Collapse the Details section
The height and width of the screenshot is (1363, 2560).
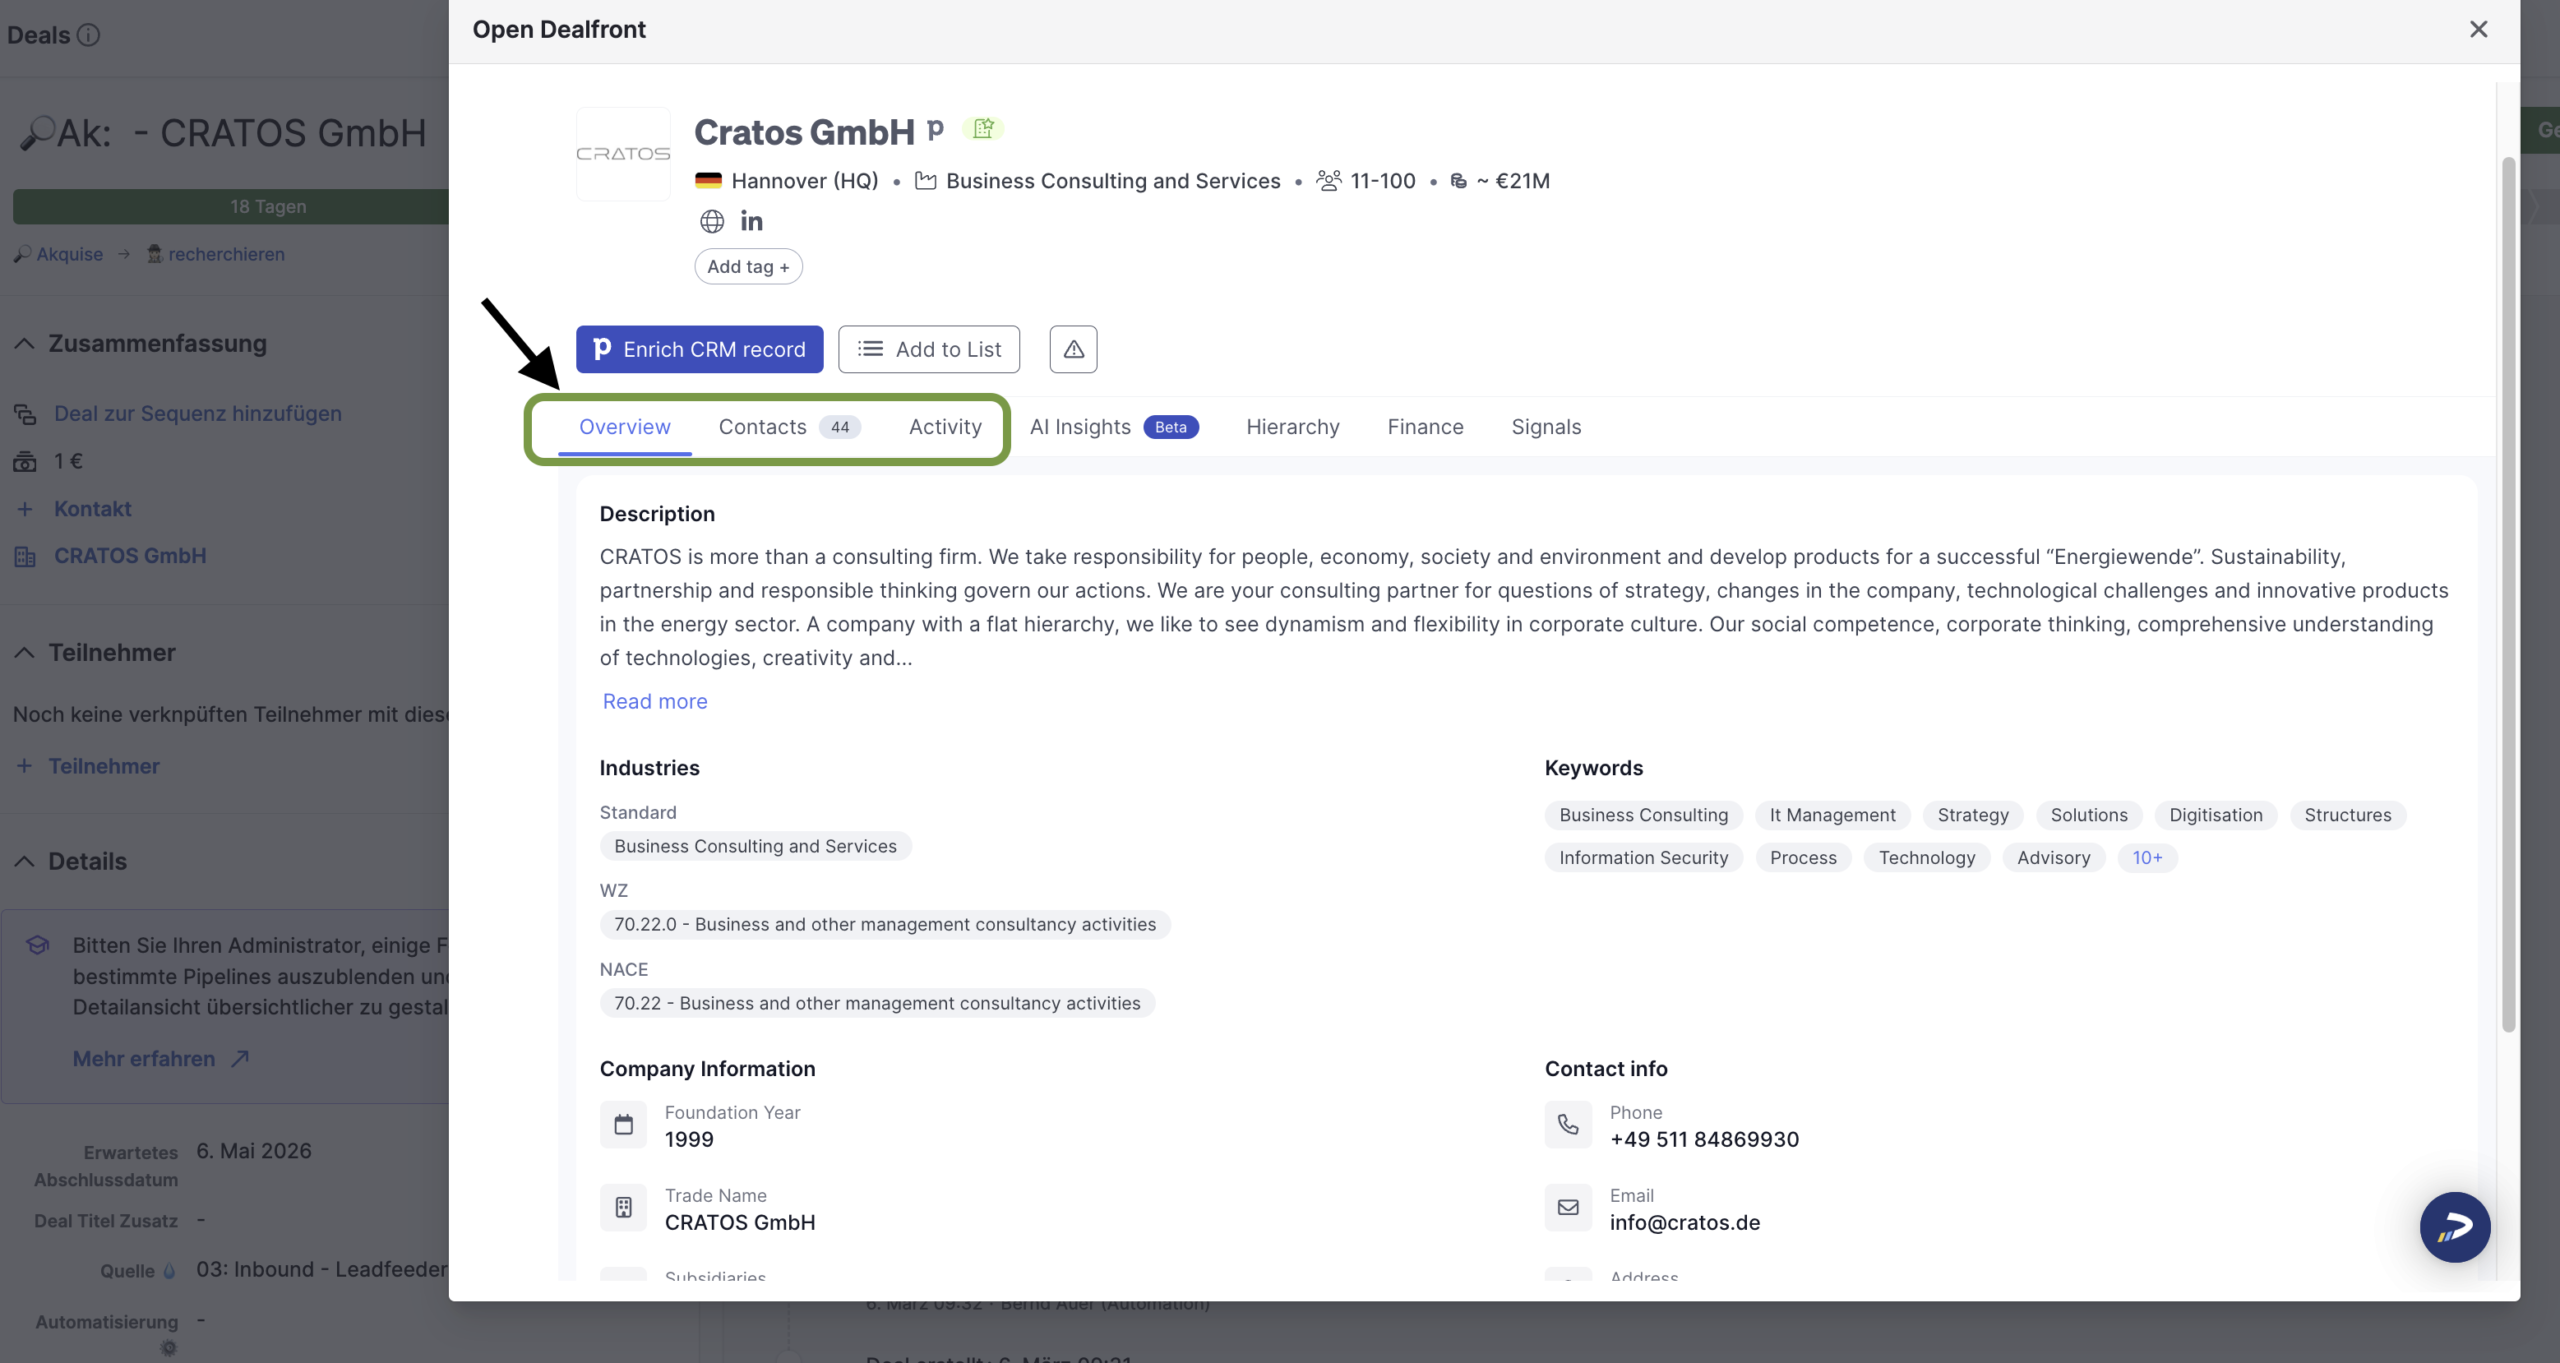click(25, 862)
